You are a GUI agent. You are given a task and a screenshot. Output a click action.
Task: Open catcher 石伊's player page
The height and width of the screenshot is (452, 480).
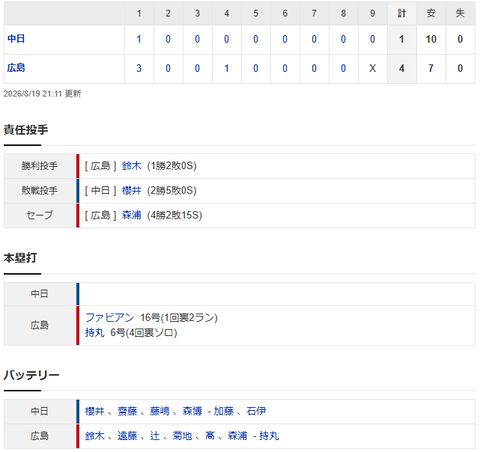click(x=256, y=411)
